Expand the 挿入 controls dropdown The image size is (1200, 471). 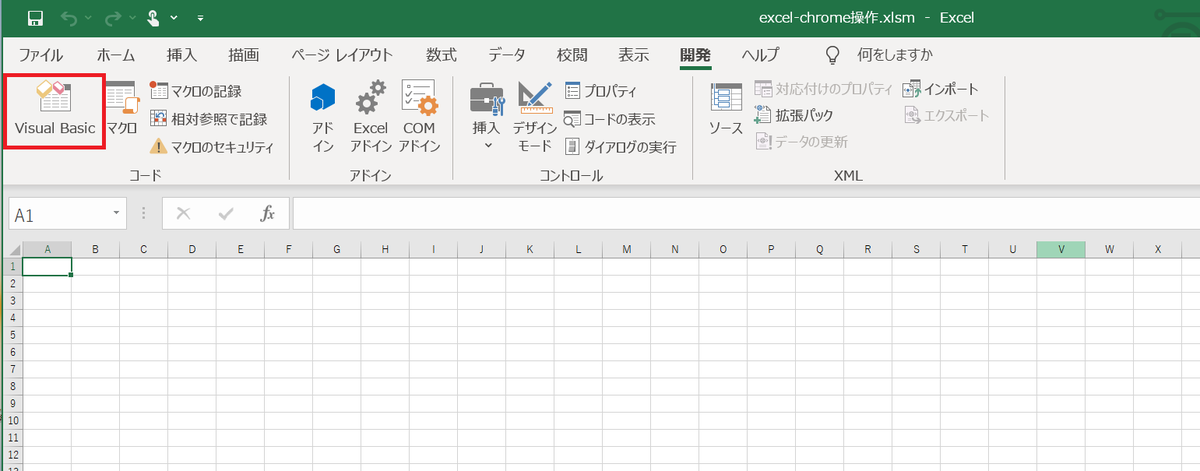point(487,116)
